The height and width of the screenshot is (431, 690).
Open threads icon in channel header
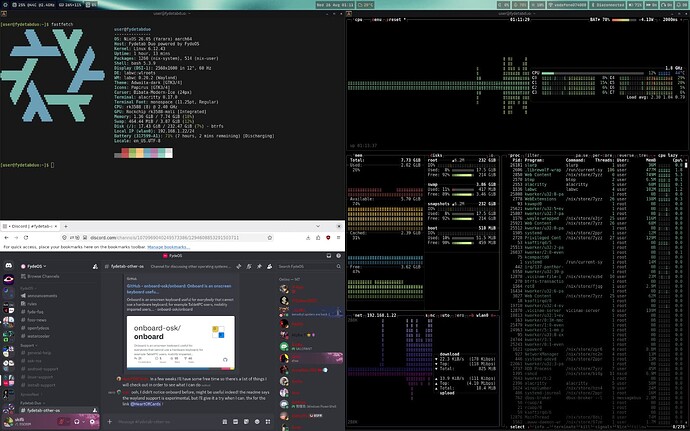click(239, 266)
